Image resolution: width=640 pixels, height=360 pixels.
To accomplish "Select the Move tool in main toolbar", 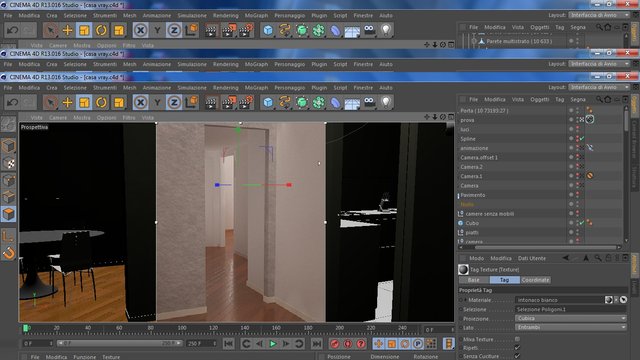I will (67, 102).
